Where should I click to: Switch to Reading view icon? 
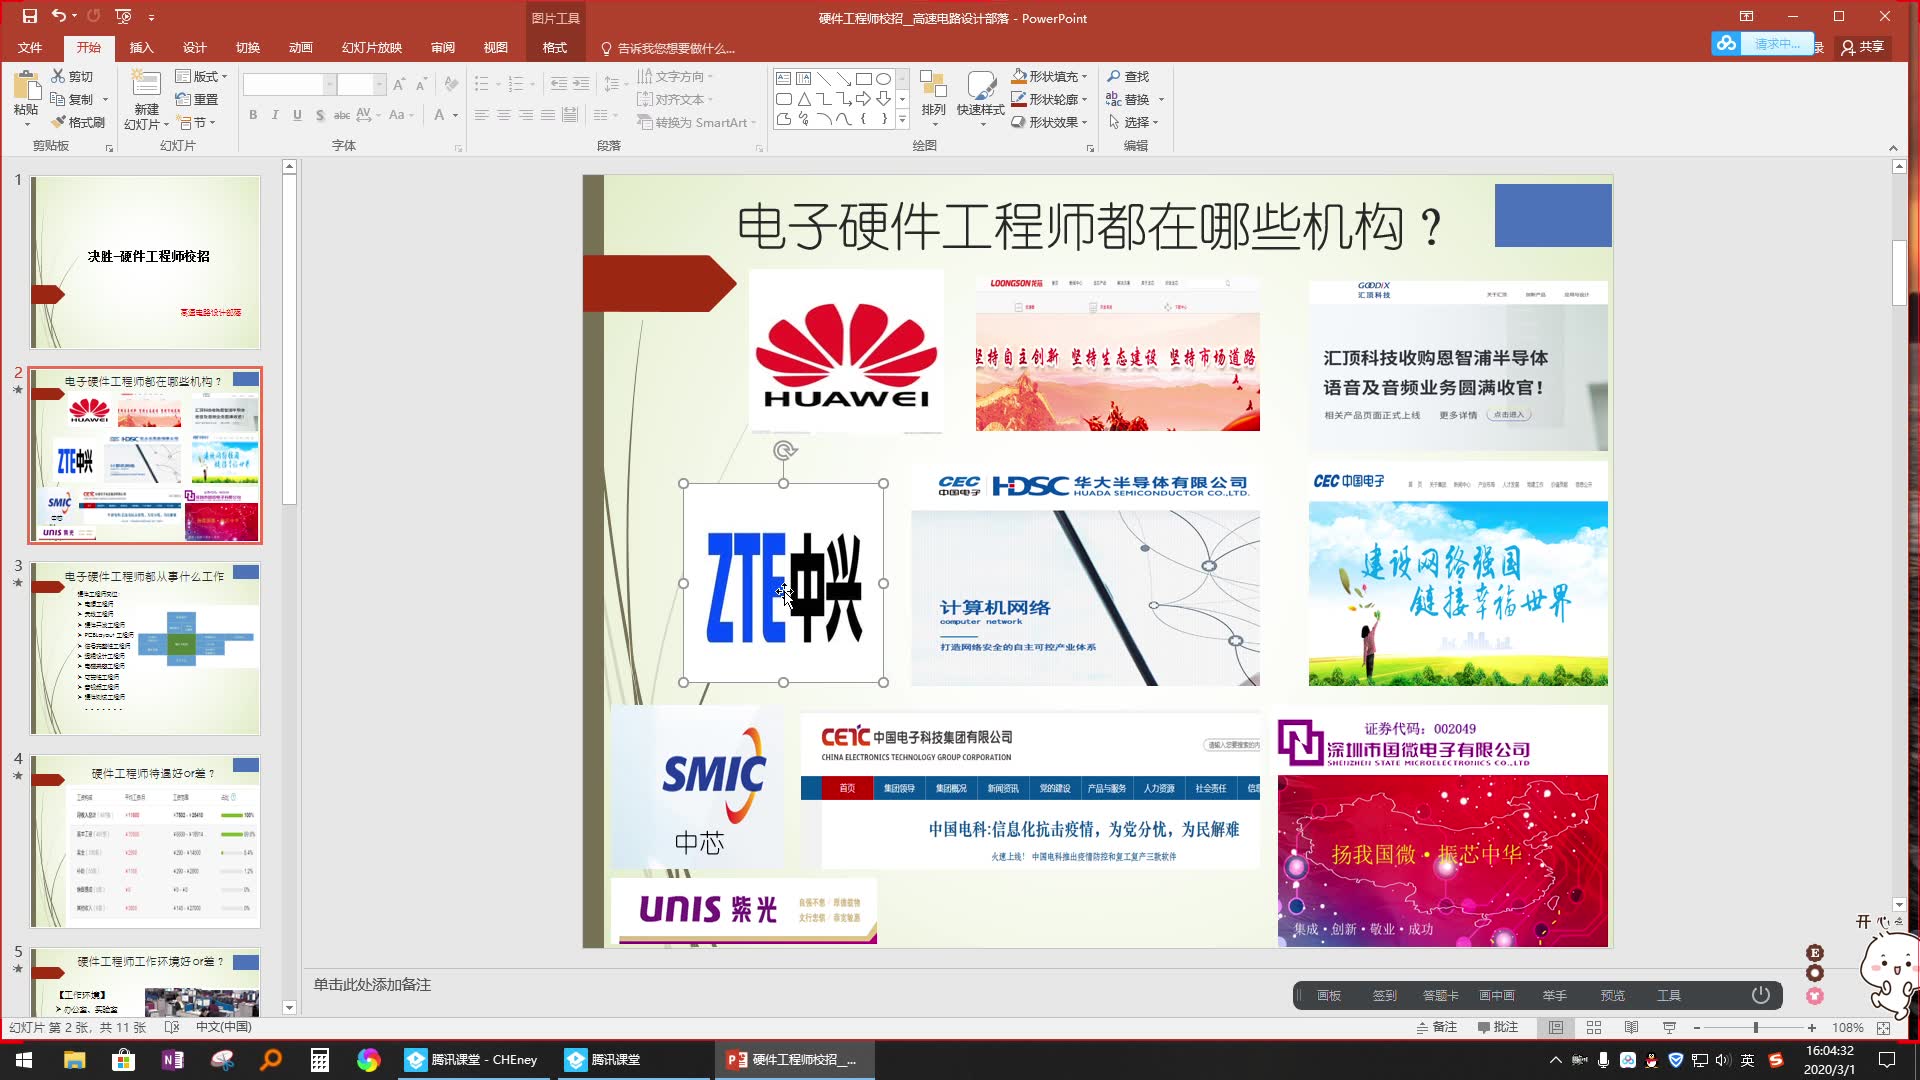(1632, 1027)
